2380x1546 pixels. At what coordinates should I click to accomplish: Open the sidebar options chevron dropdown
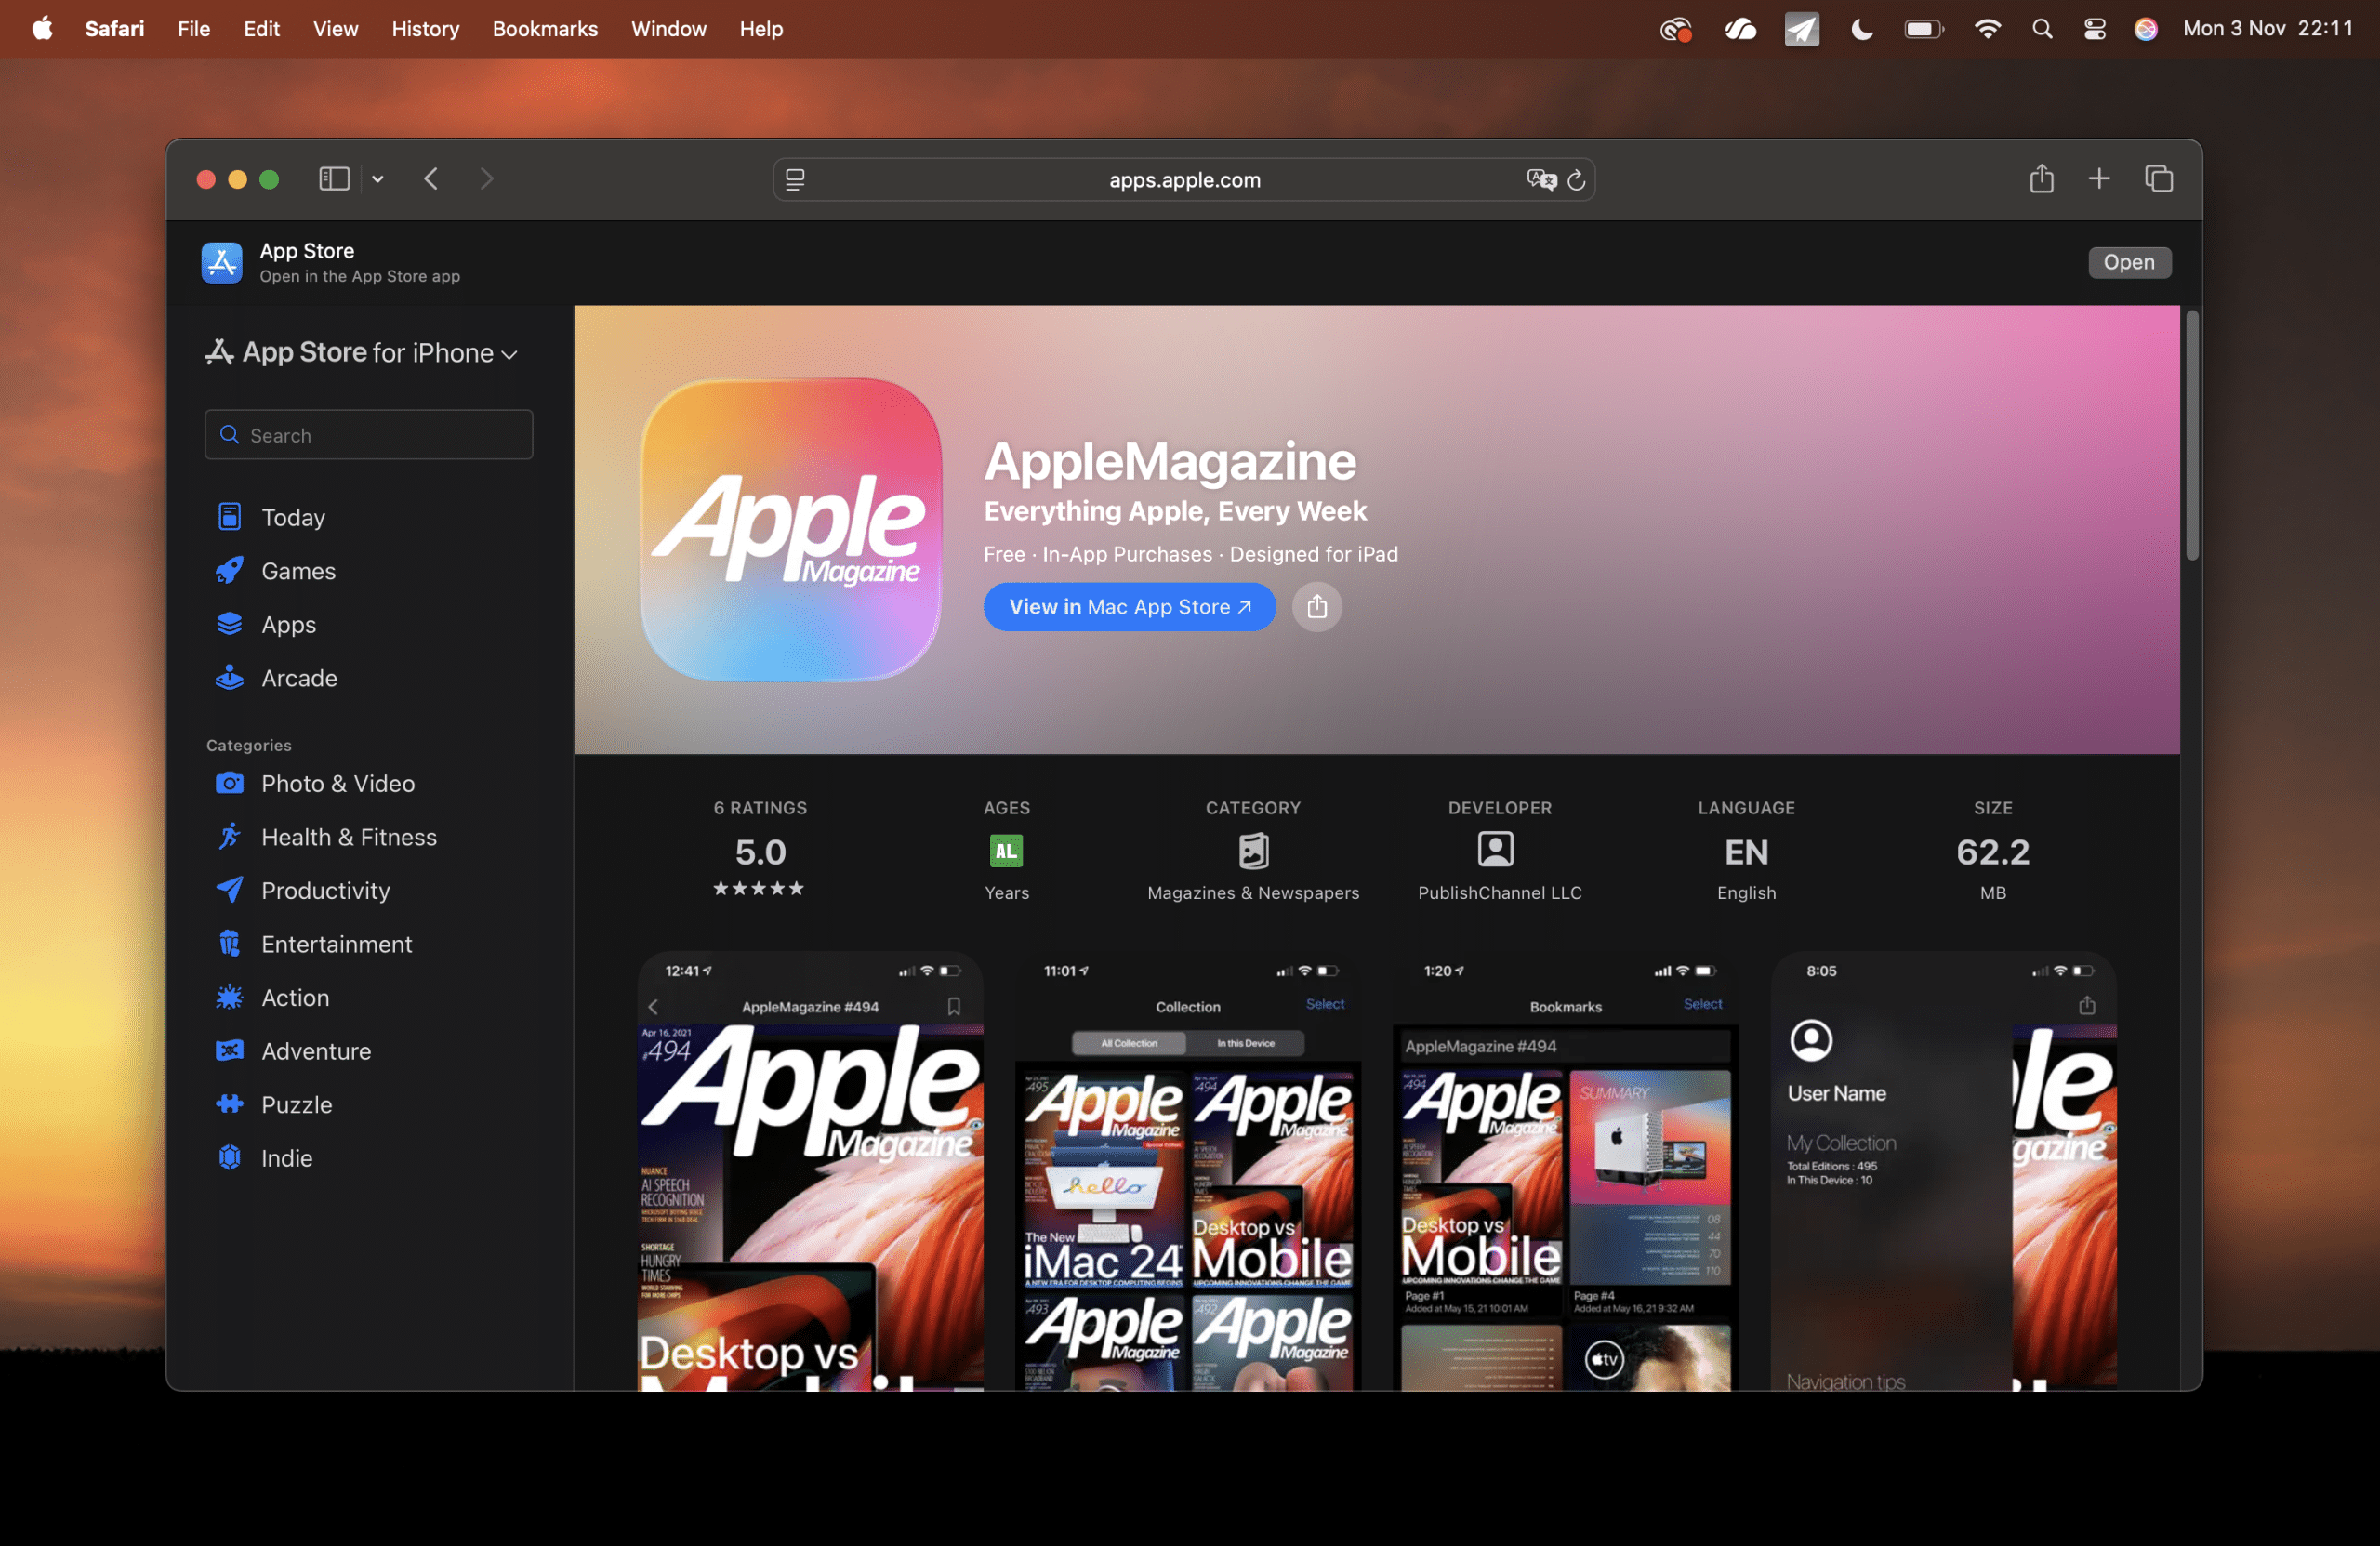(x=378, y=179)
